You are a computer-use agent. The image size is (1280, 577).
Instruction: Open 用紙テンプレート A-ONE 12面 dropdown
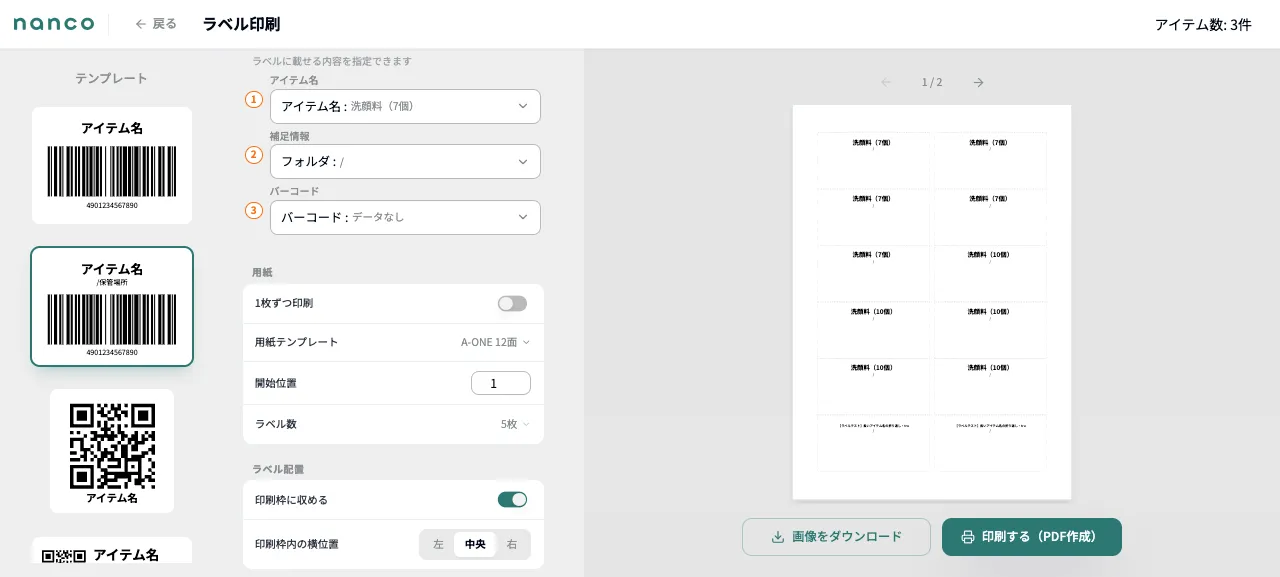click(495, 342)
